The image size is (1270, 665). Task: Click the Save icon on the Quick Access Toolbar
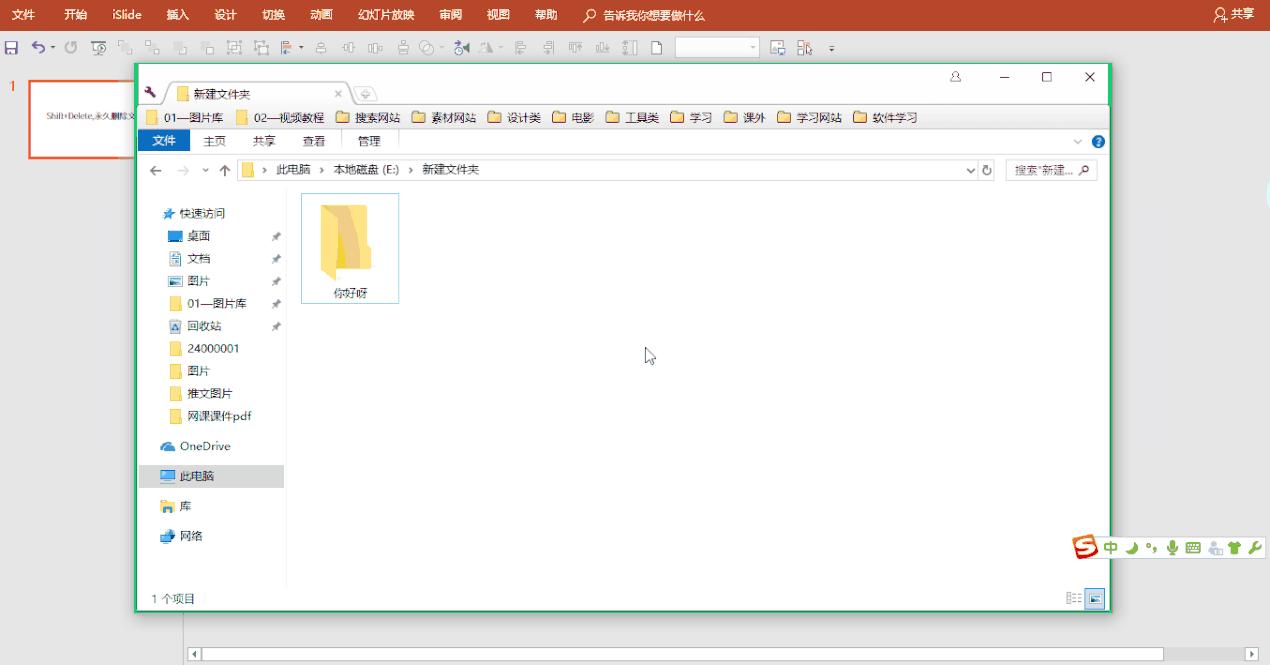coord(11,47)
